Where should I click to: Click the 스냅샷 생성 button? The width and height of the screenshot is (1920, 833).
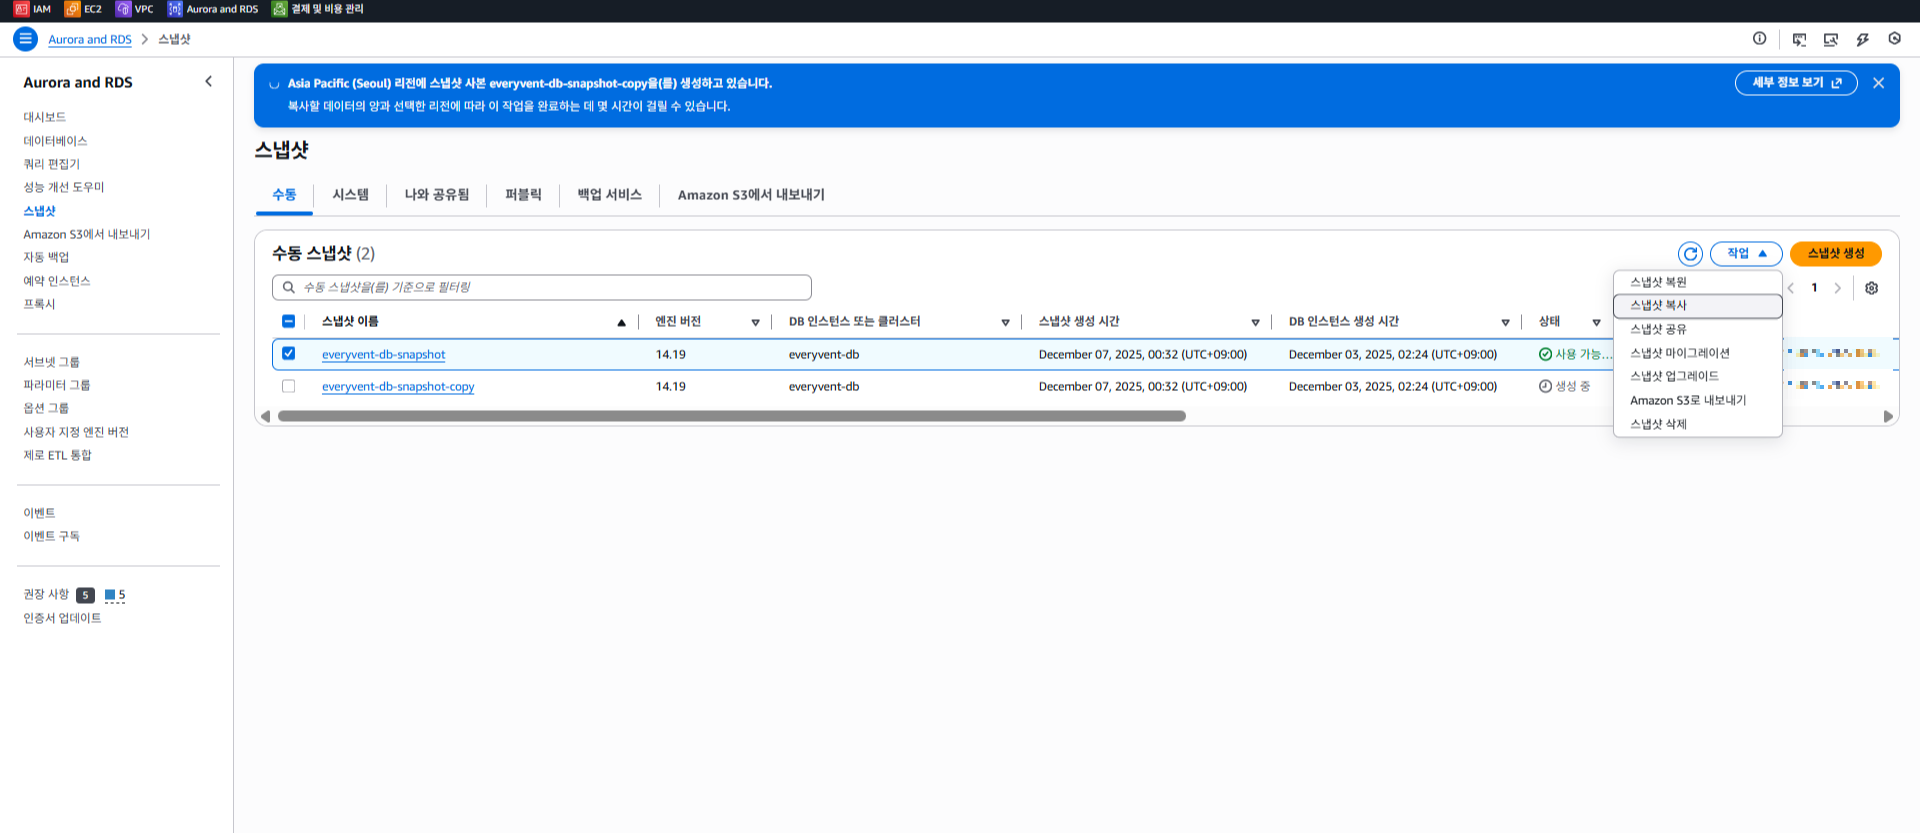tap(1836, 254)
